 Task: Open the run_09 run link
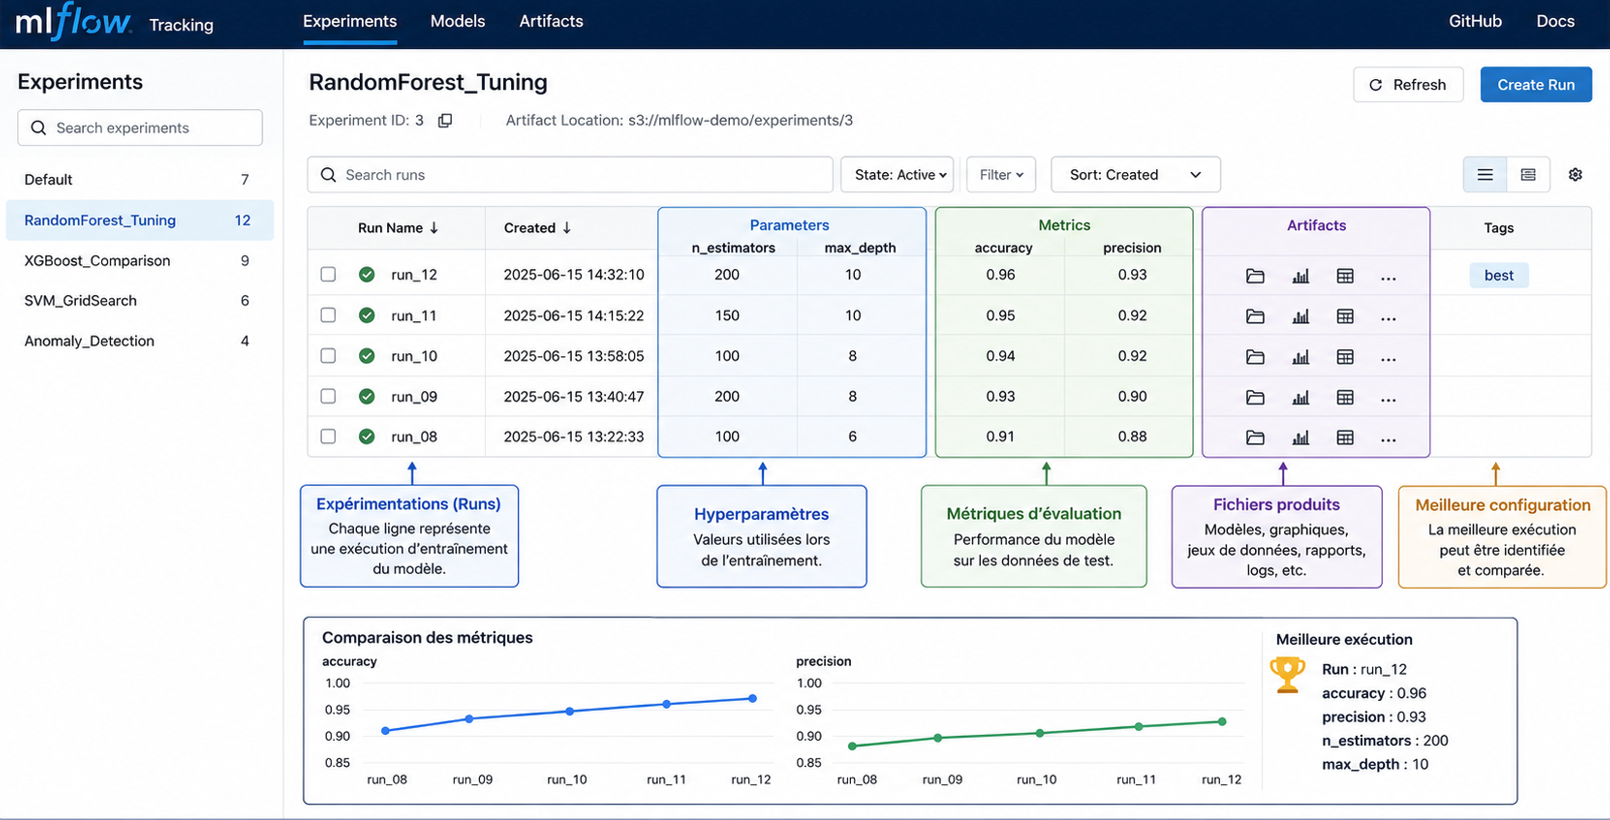[x=414, y=396]
